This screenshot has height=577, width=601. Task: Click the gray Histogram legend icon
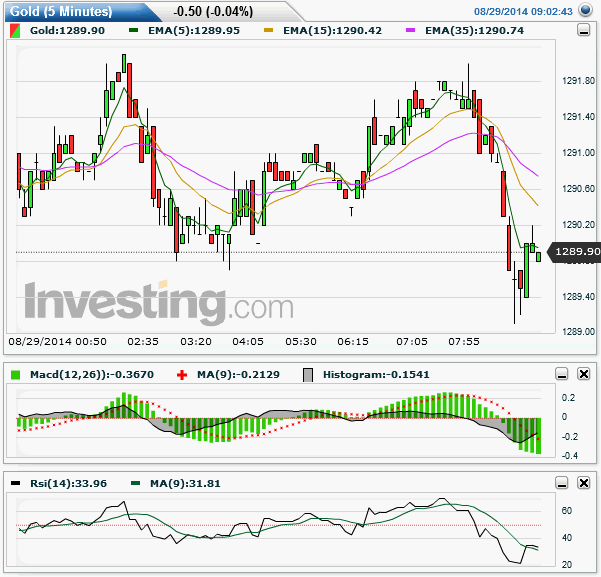coord(308,375)
